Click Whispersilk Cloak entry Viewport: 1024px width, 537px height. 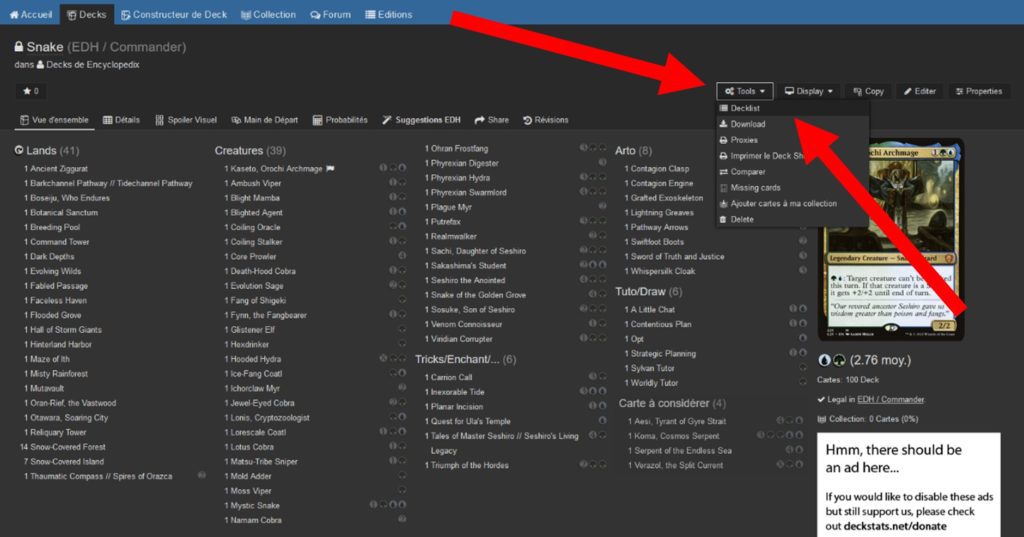[x=663, y=271]
